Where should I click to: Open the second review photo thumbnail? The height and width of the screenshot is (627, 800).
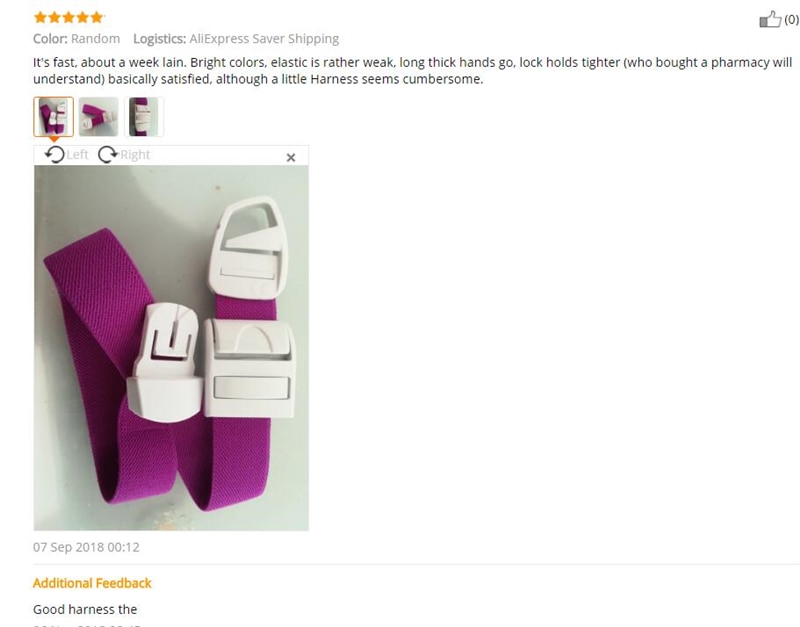98,117
